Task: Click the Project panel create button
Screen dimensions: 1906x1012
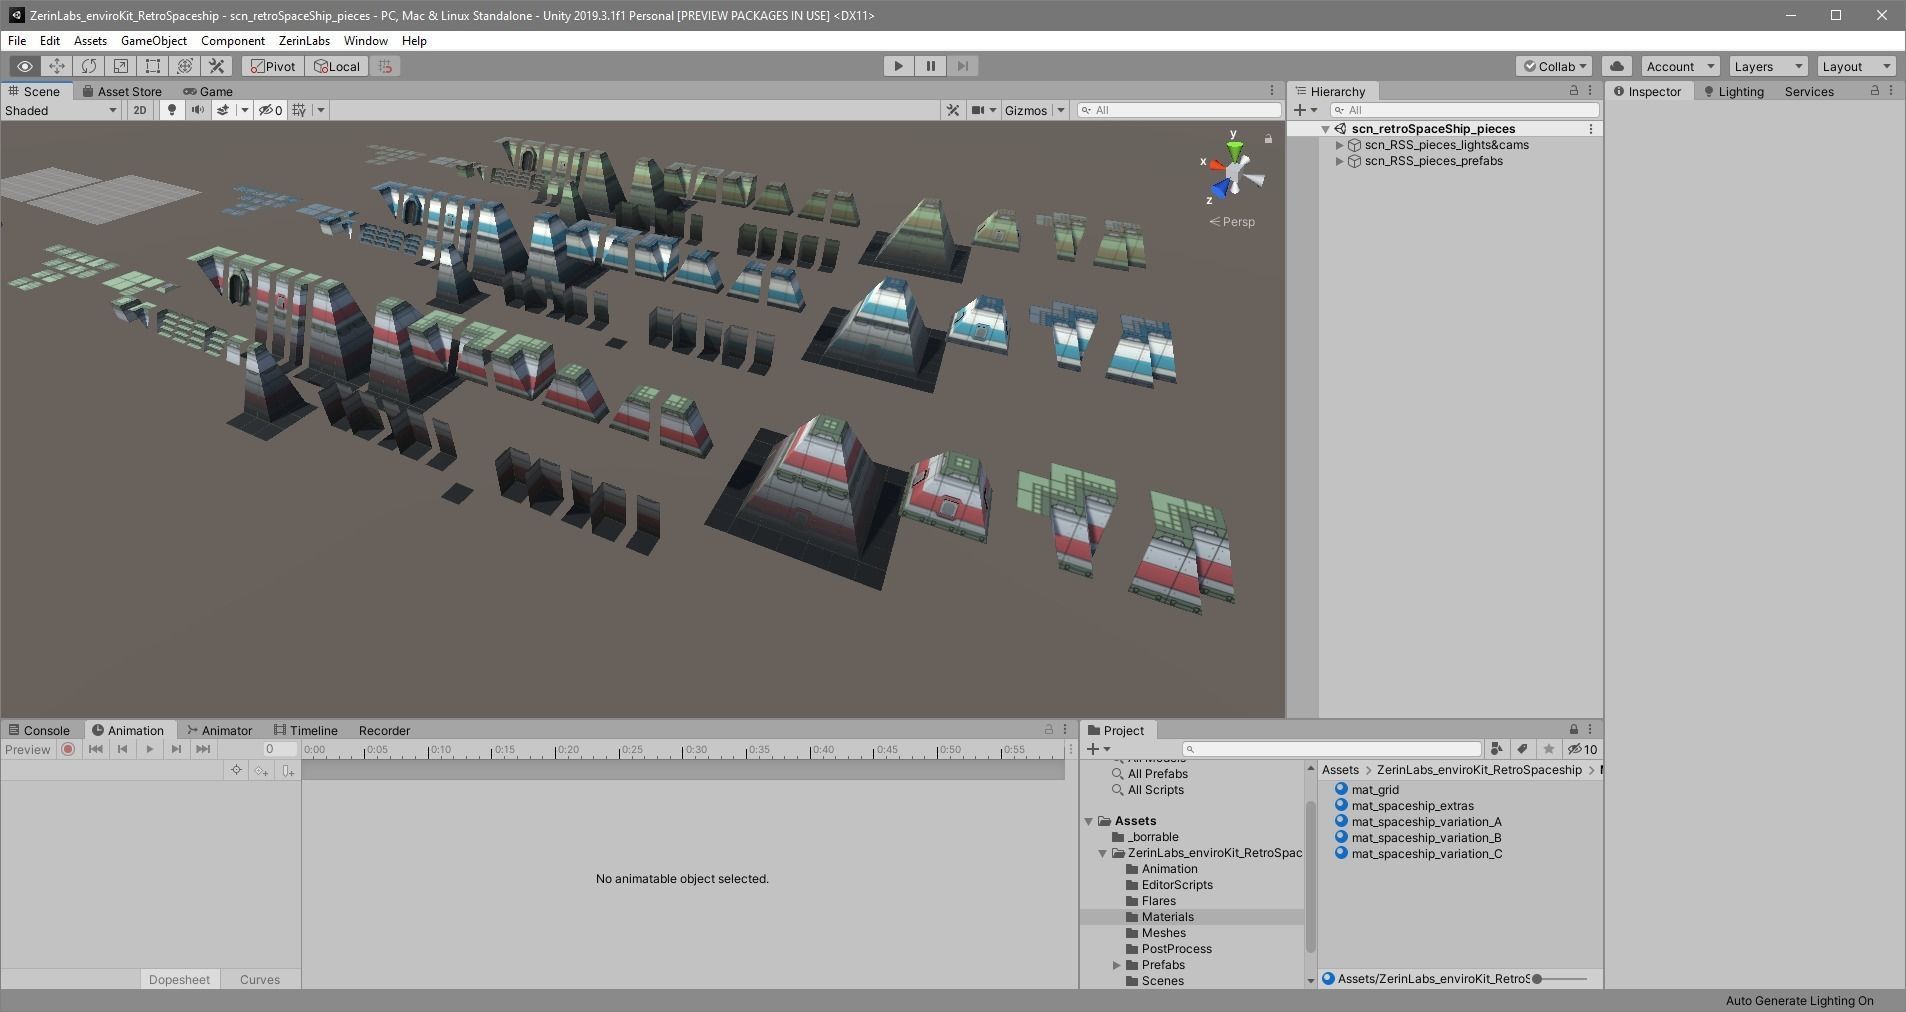Action: click(1098, 749)
